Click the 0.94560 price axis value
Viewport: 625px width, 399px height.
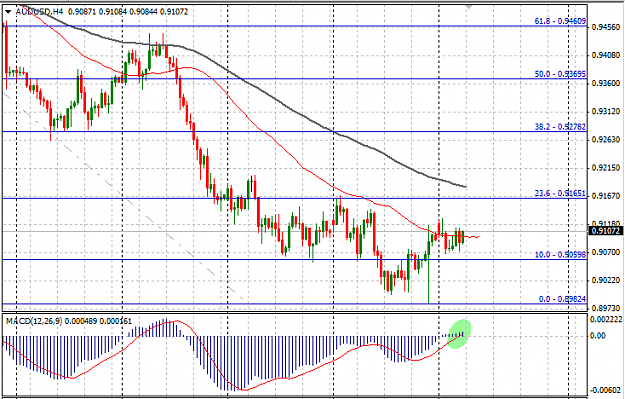pos(606,27)
